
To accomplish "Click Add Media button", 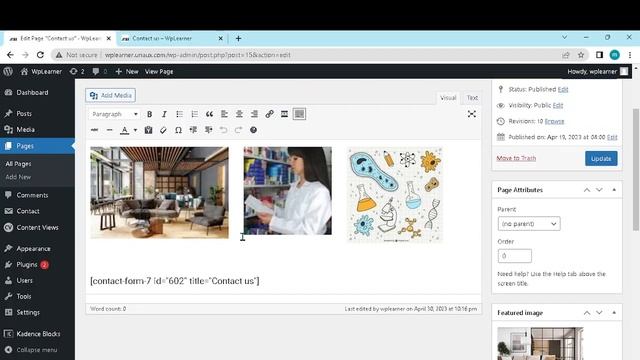I will click(x=111, y=96).
